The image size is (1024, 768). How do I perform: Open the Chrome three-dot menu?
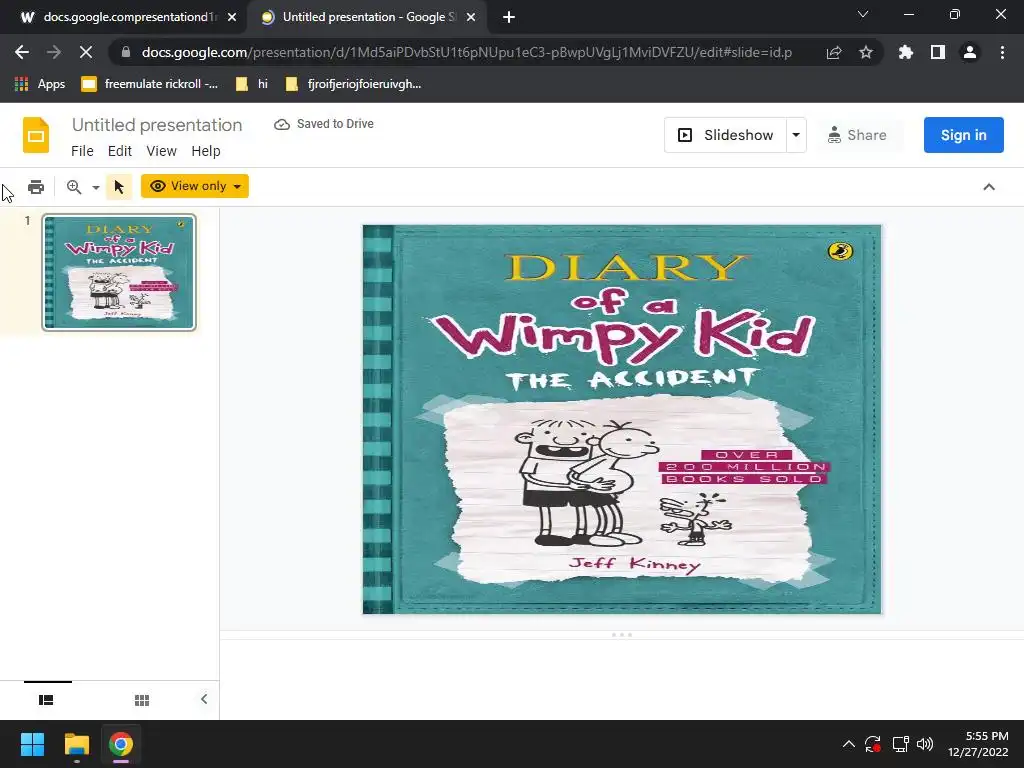pyautogui.click(x=1002, y=52)
